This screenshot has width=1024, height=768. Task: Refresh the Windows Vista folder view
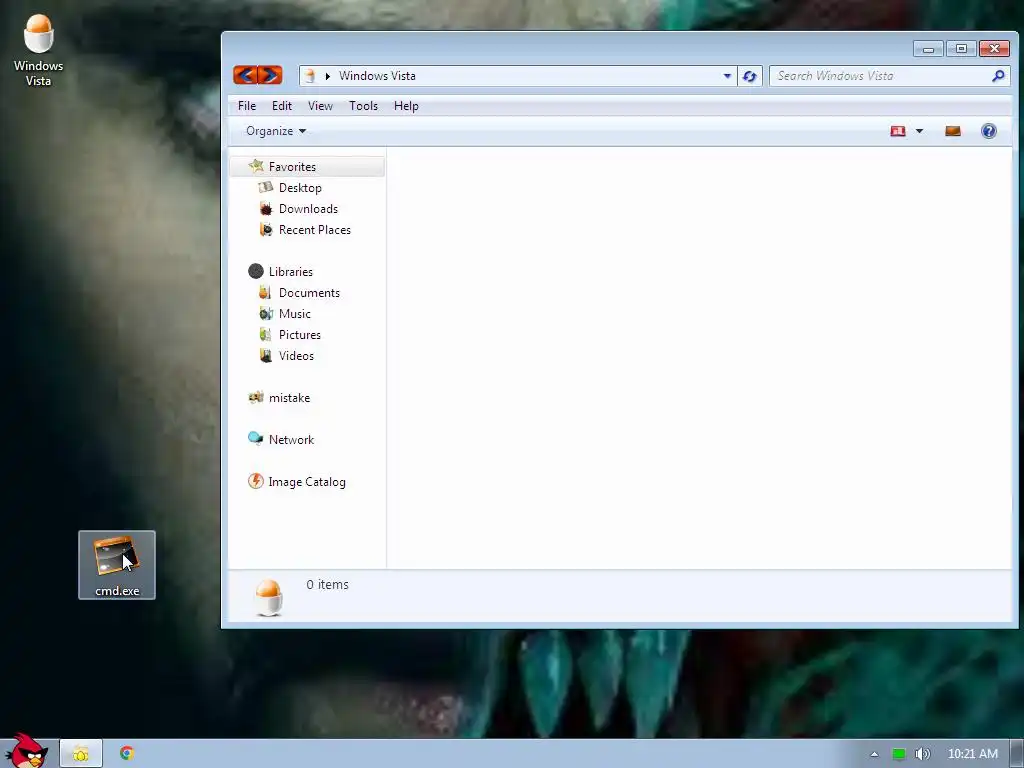click(750, 76)
